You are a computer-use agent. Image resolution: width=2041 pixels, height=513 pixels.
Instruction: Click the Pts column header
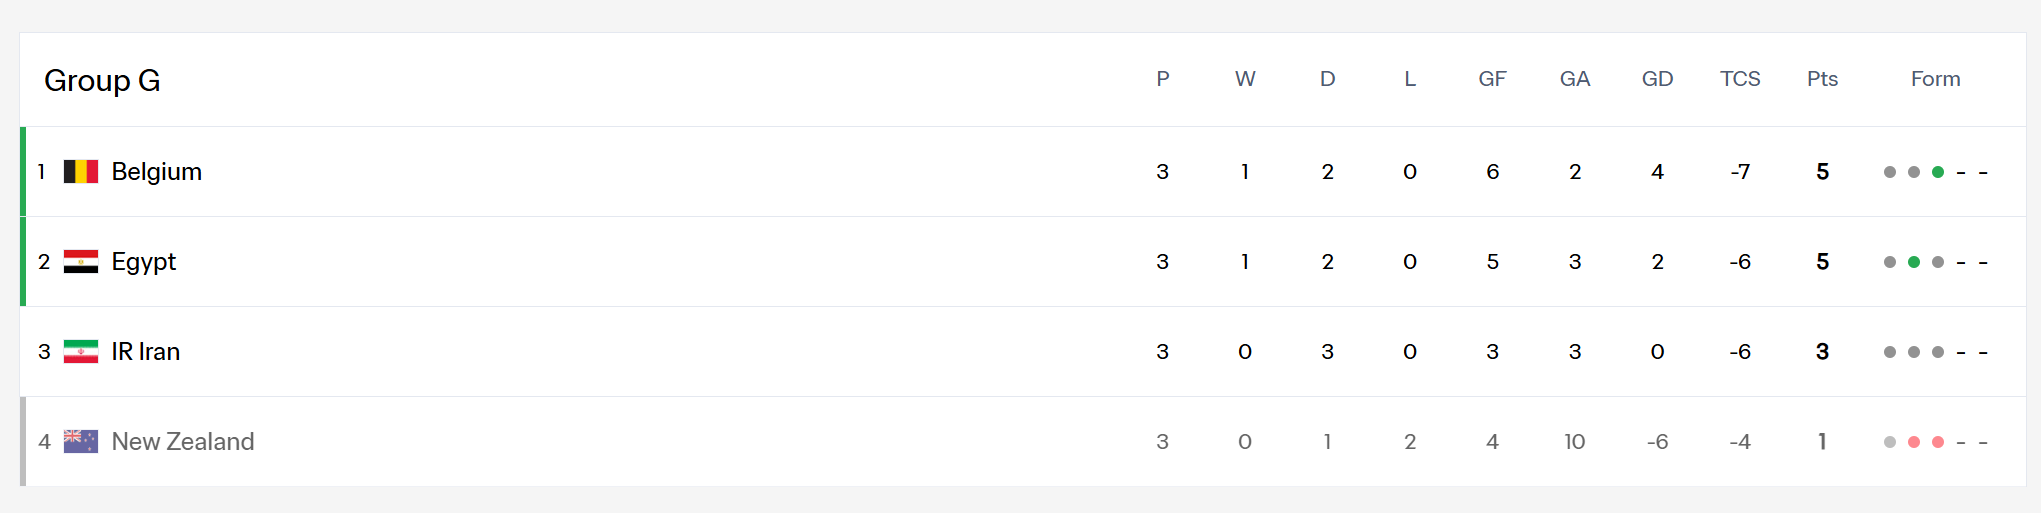pyautogui.click(x=1822, y=79)
